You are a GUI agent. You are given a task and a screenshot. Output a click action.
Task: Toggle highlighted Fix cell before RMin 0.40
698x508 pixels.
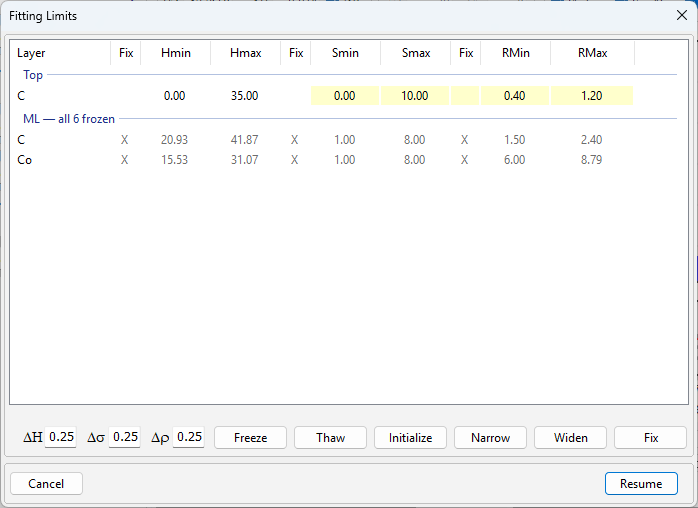pyautogui.click(x=465, y=96)
